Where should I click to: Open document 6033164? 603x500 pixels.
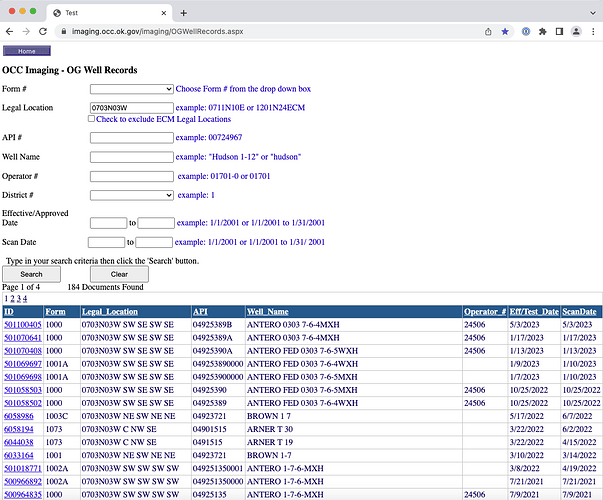coord(19,455)
